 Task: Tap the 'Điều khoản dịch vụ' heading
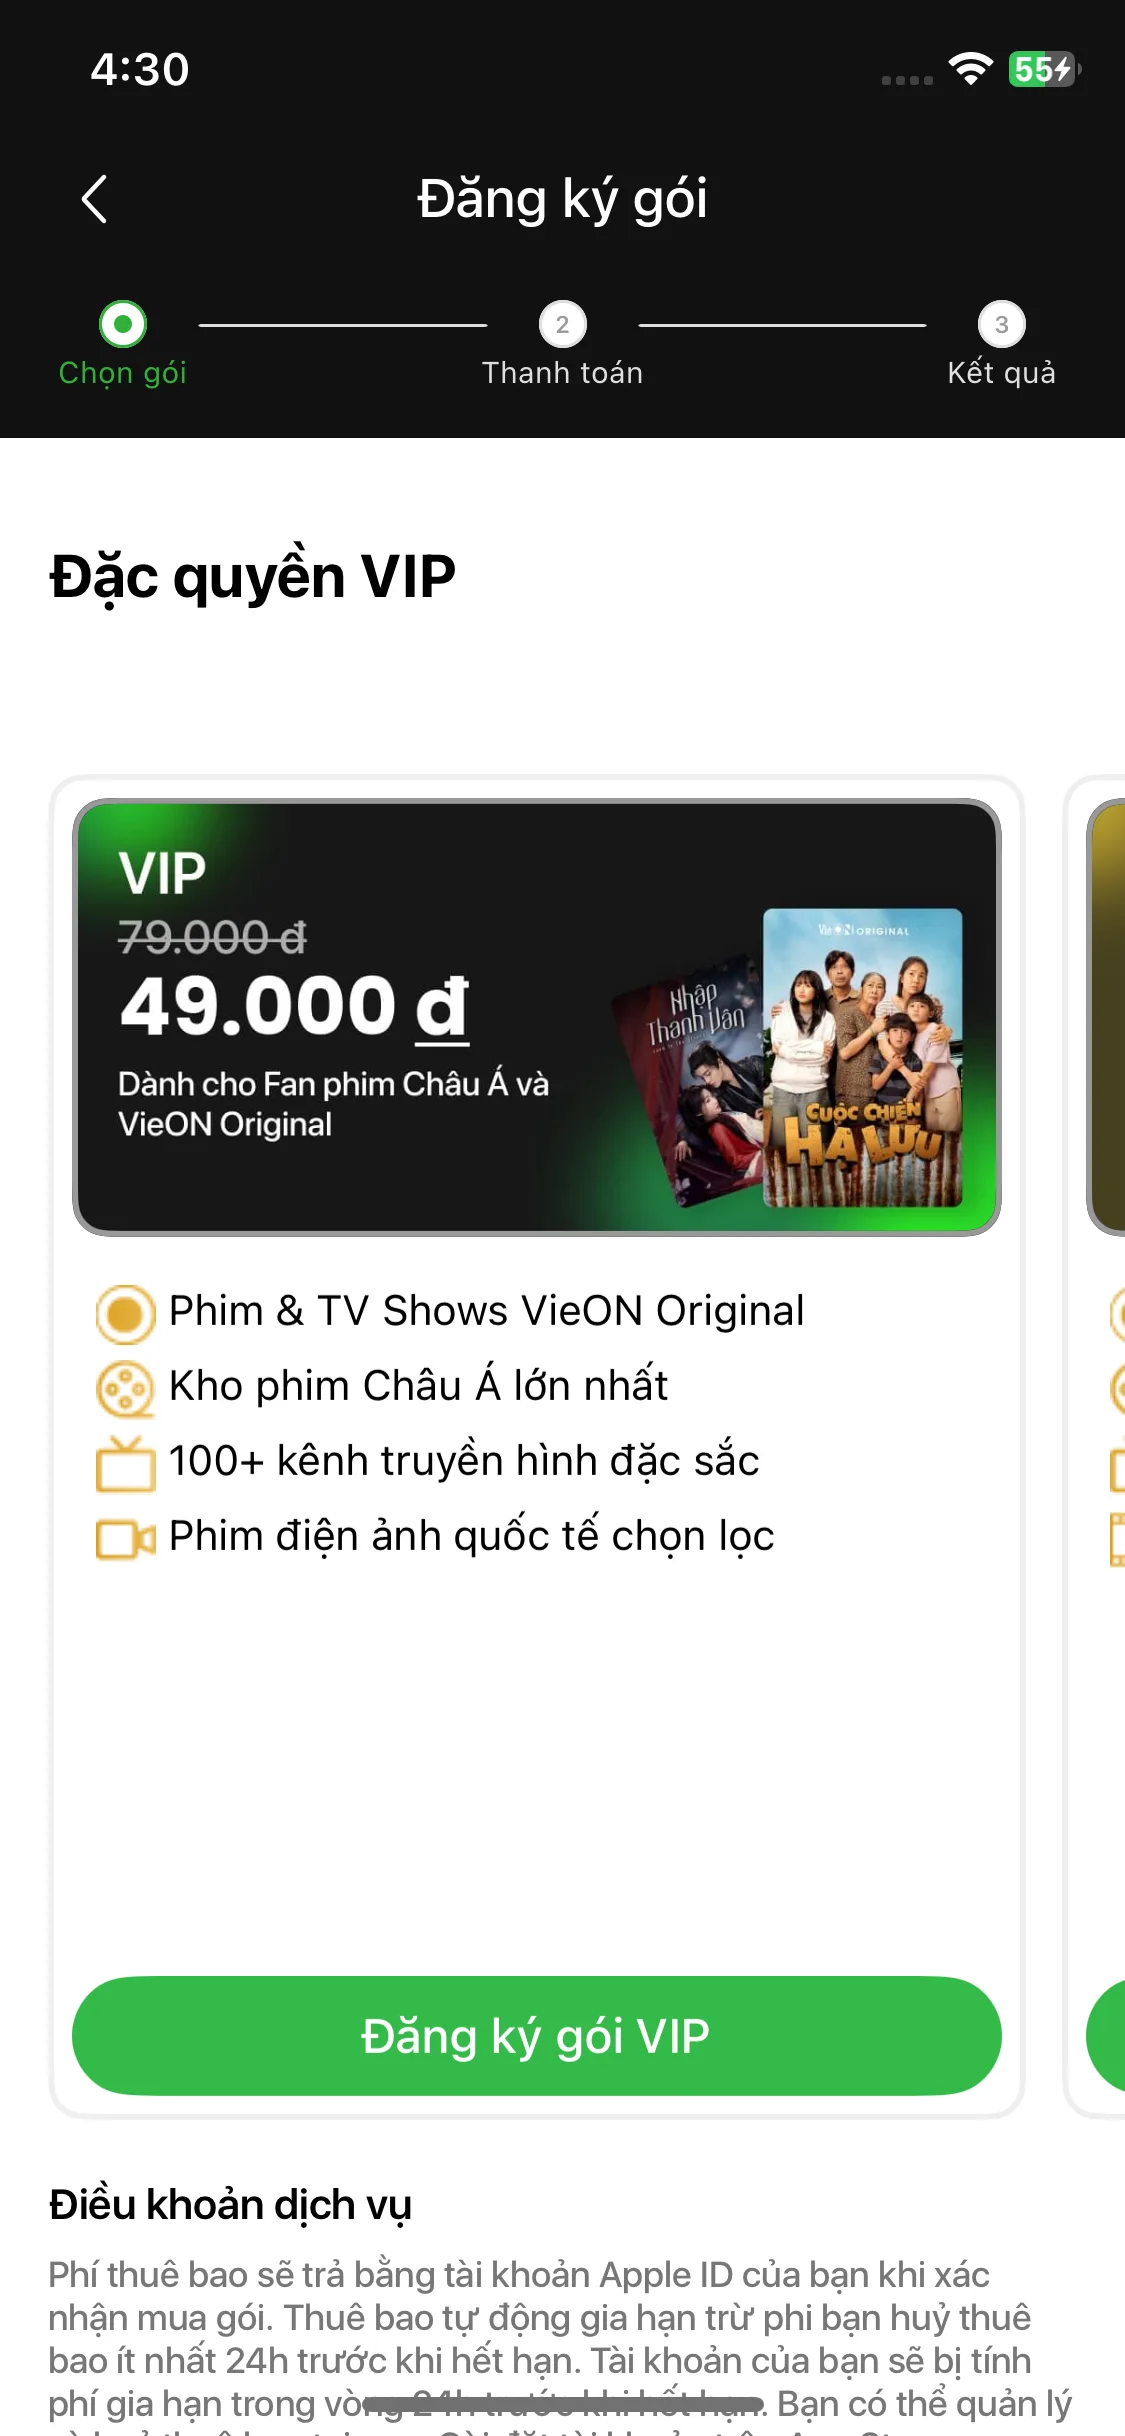click(231, 2205)
